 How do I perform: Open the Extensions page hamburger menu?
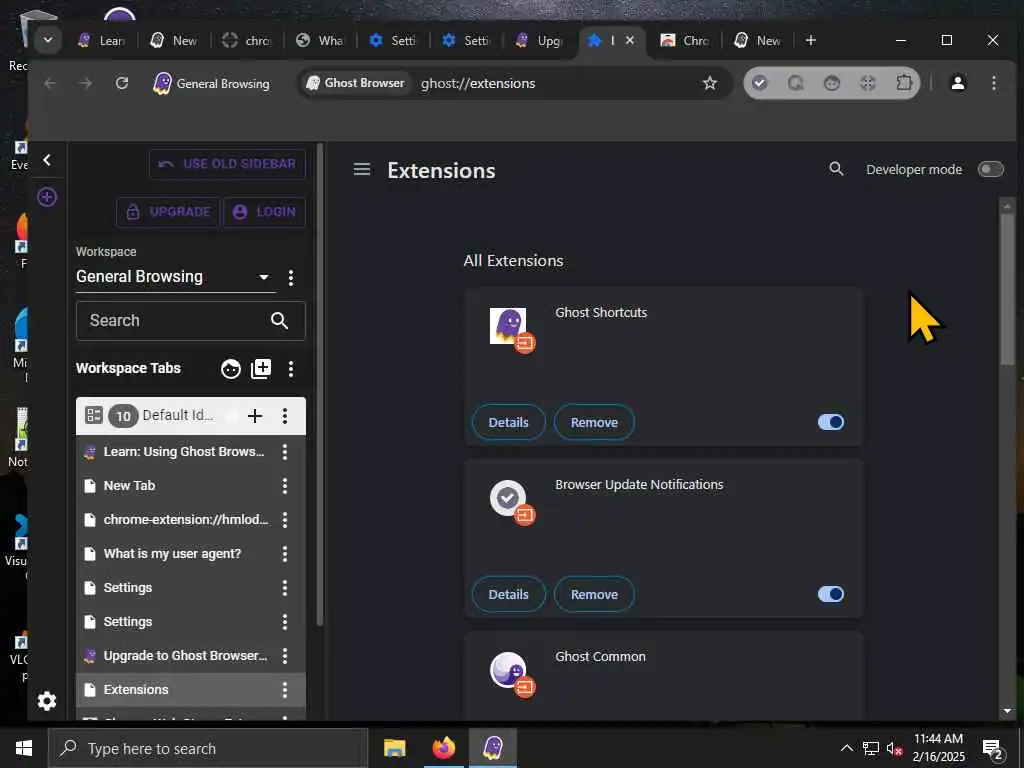362,170
